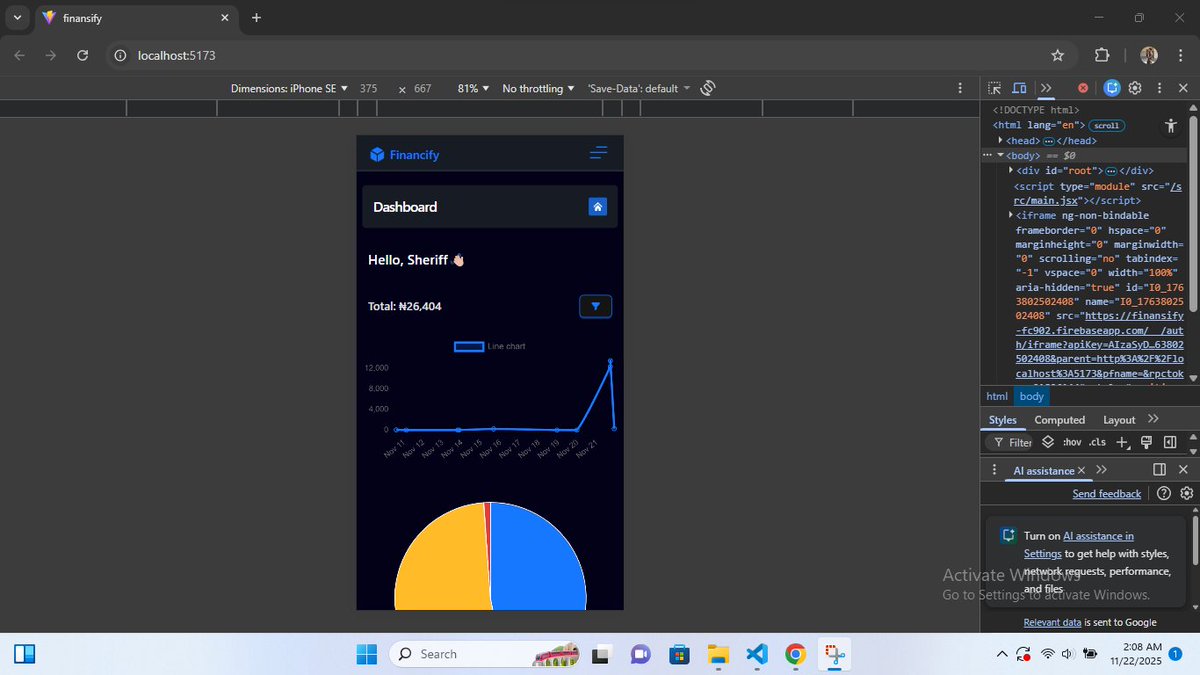Close the AI assistance tab
1200x675 pixels.
[x=1082, y=470]
